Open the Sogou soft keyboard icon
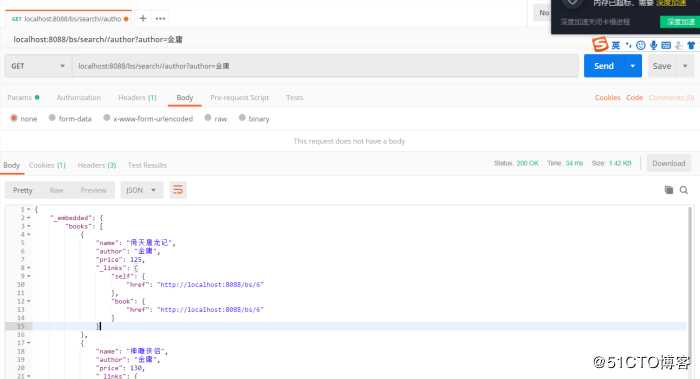Image resolution: width=700 pixels, height=379 pixels. (x=666, y=45)
